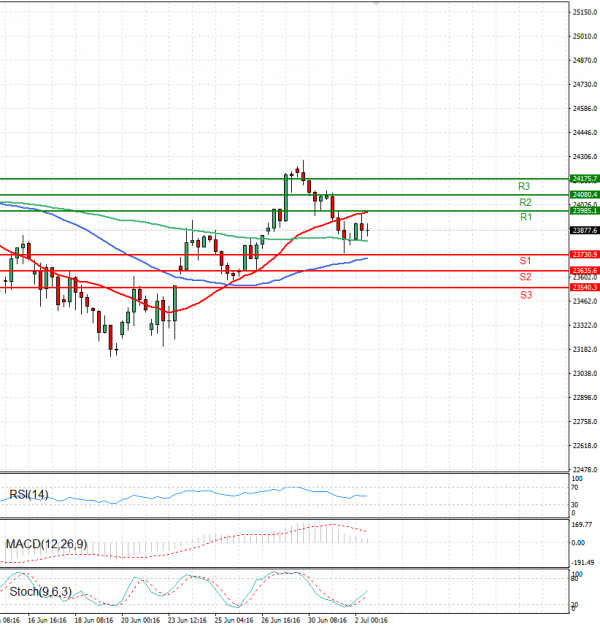Click the R2 resistance label
Image resolution: width=600 pixels, height=627 pixels.
[525, 202]
